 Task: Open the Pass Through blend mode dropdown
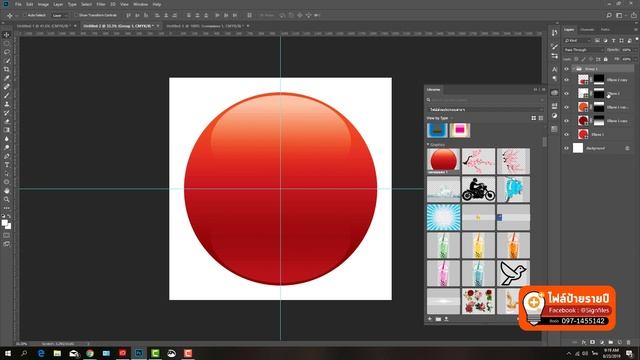[x=583, y=50]
